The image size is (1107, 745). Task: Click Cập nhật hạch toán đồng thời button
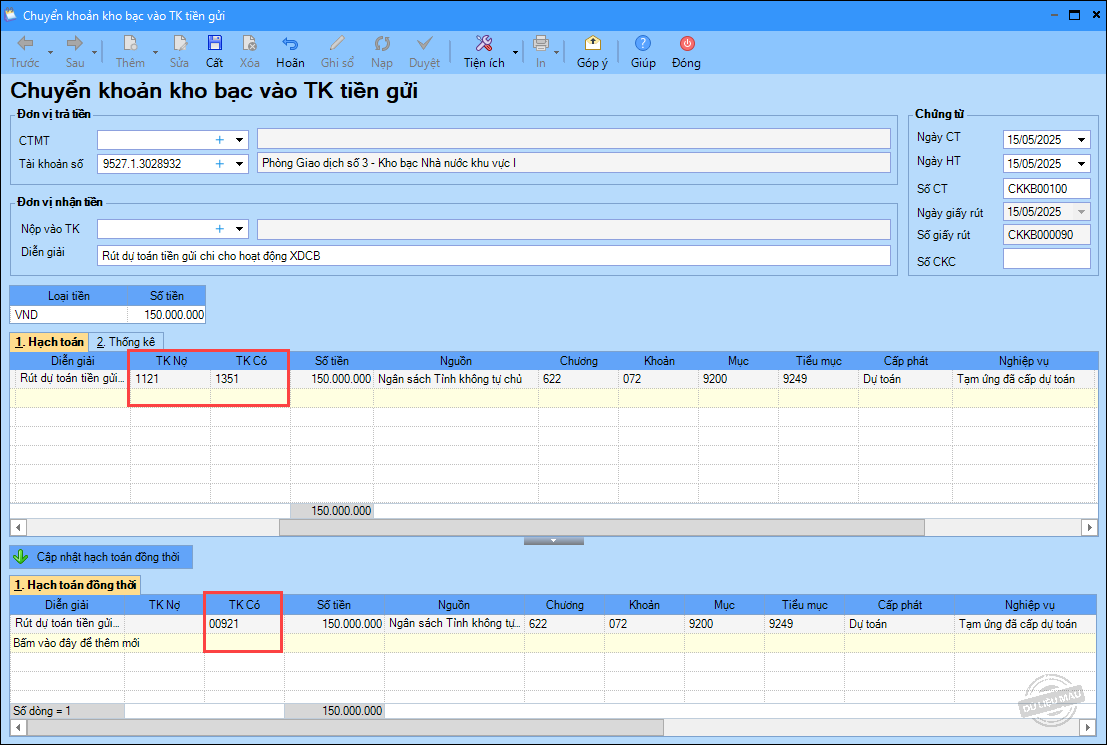(x=101, y=556)
